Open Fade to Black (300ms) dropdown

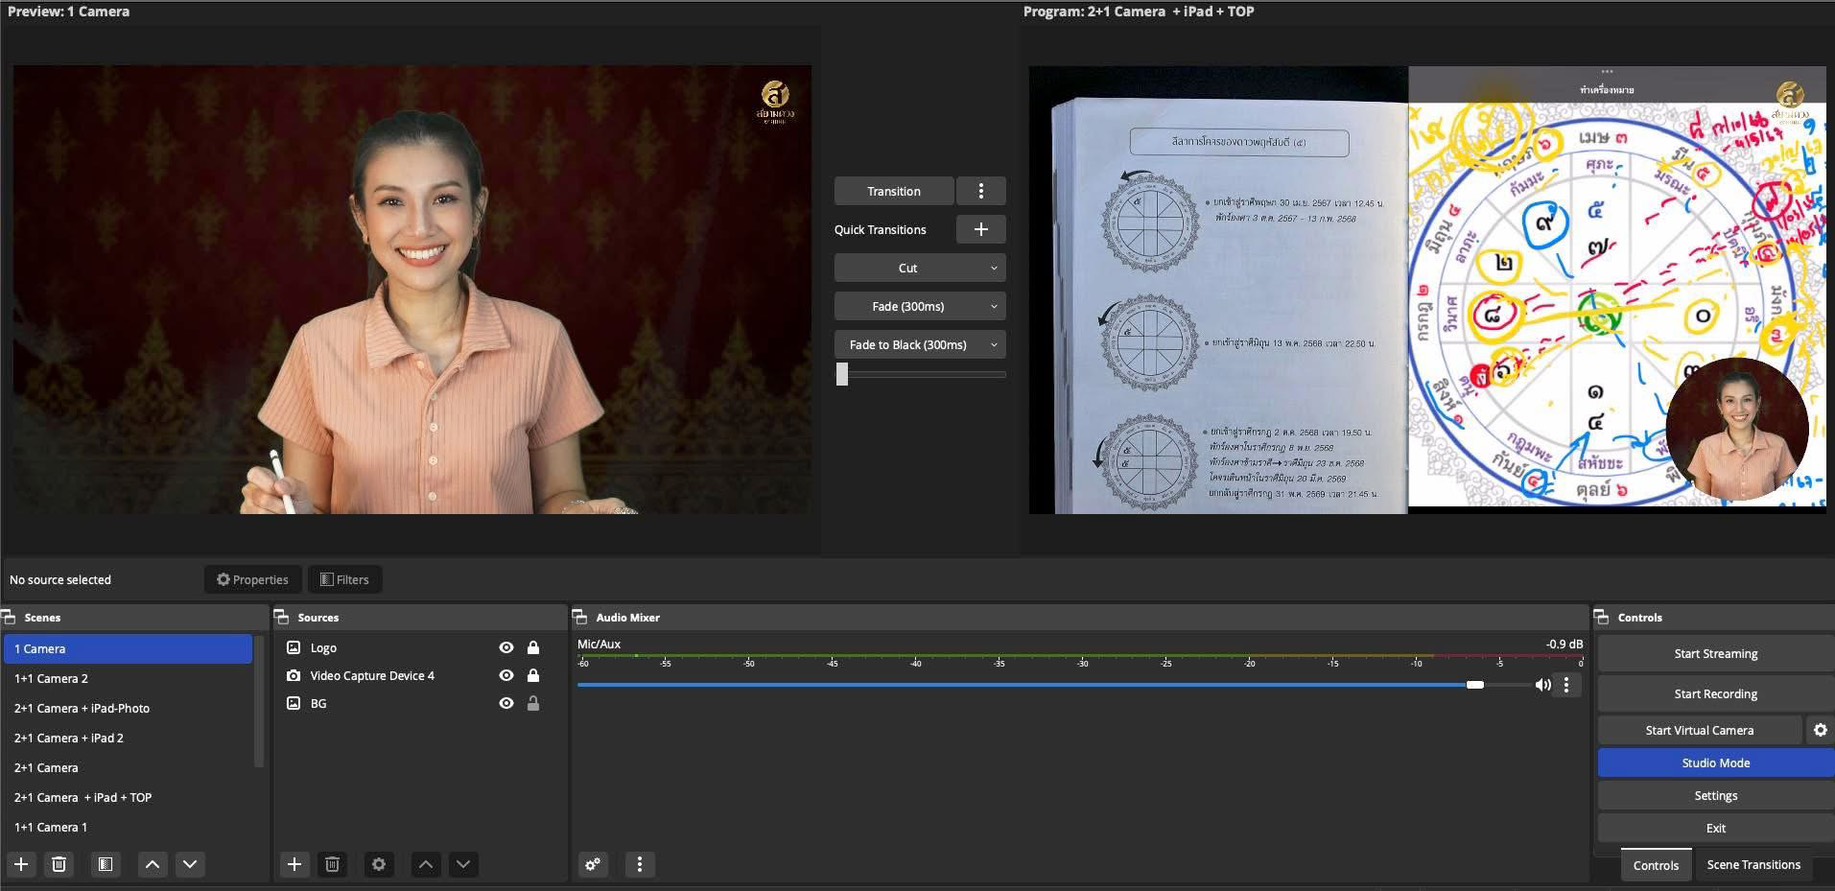pos(920,345)
